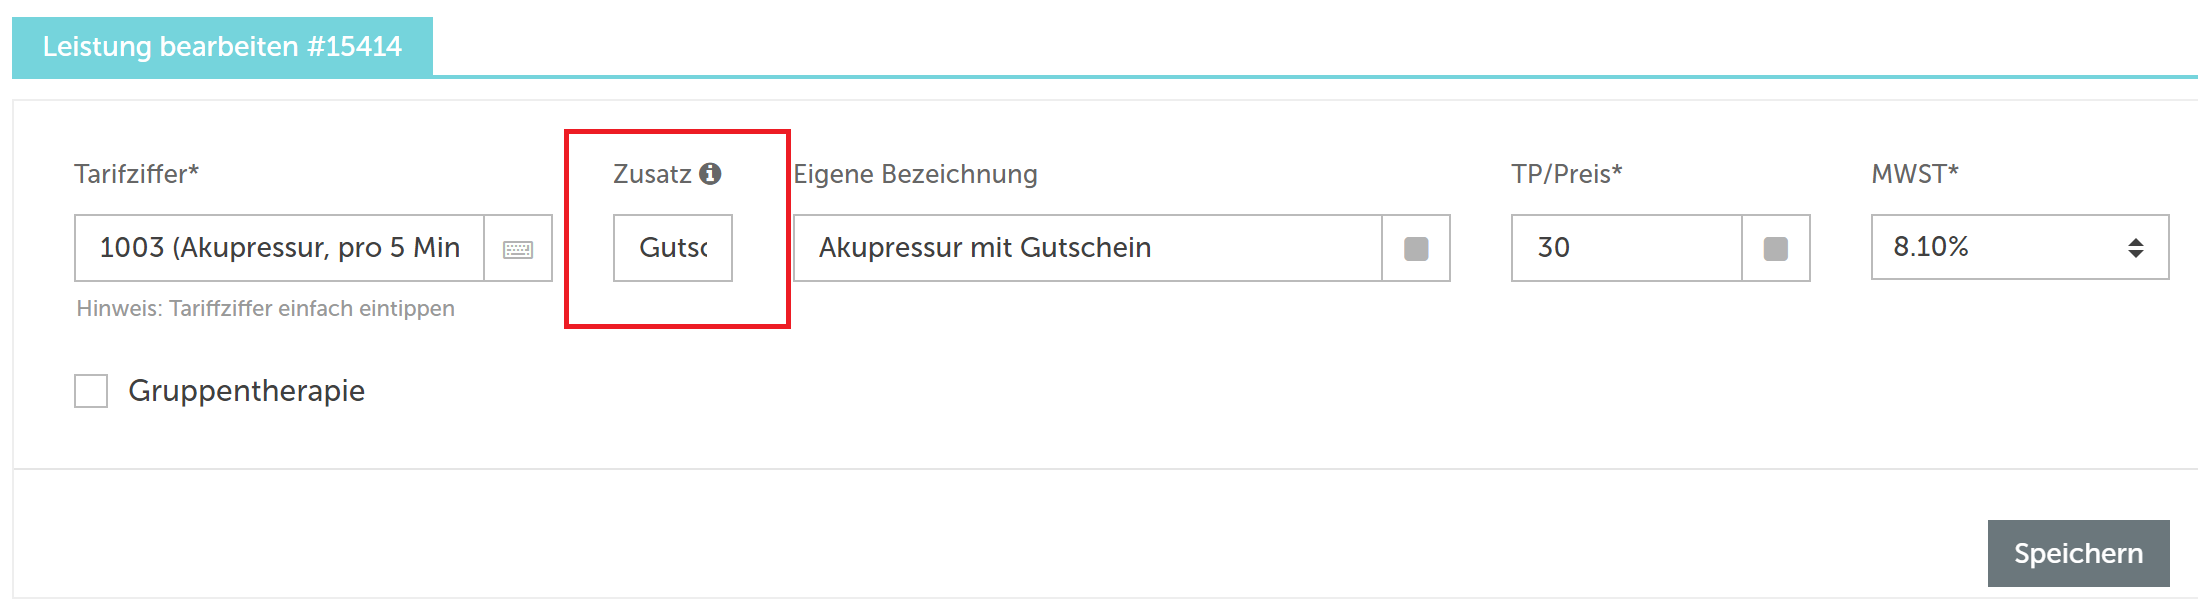Click the TP/Preis* label
The height and width of the screenshot is (599, 2198).
pos(1567,174)
